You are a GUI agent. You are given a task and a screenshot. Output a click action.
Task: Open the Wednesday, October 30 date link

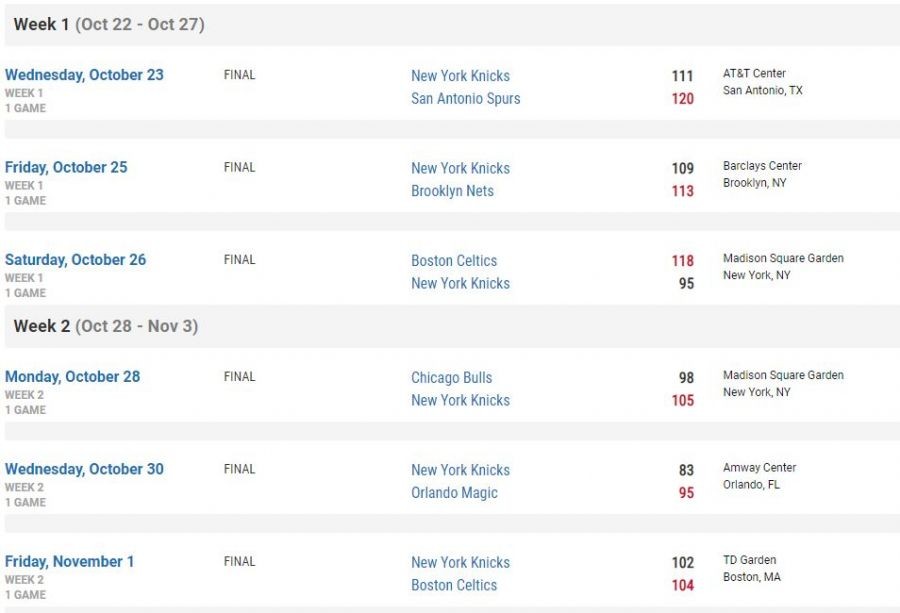point(84,469)
